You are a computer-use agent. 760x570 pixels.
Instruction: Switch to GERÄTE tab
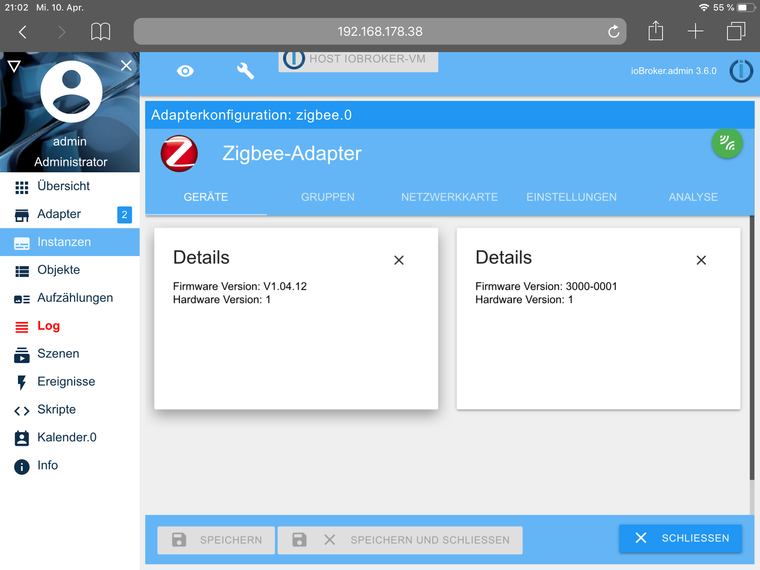point(206,197)
